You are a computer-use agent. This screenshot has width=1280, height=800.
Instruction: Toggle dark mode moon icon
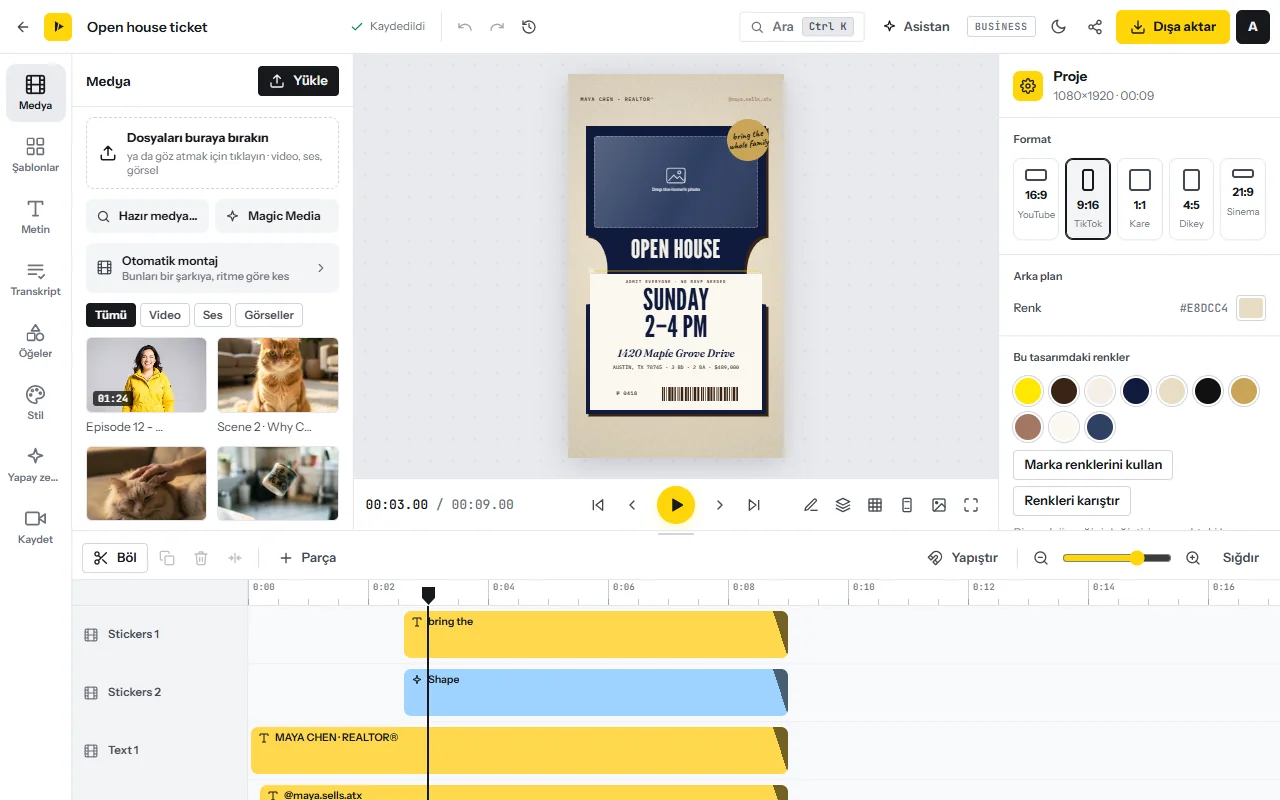(1059, 27)
